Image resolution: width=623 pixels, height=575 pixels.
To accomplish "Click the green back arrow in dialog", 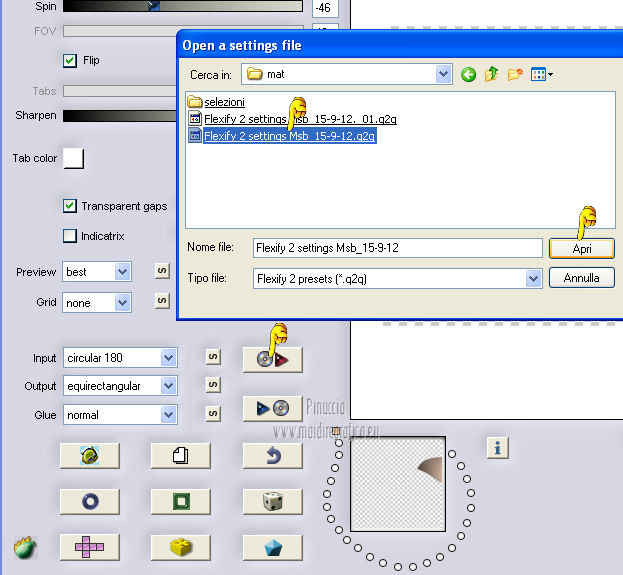I will [468, 74].
